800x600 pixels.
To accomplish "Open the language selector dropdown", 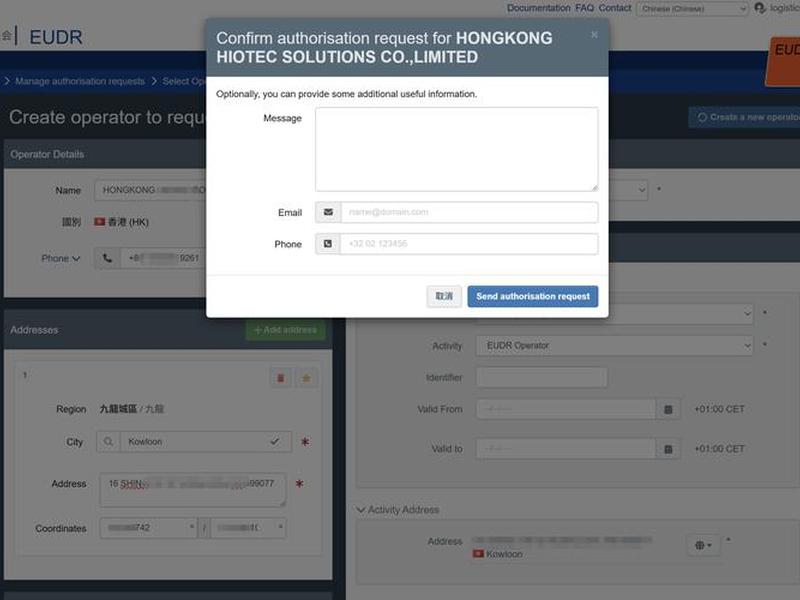I will 692,9.
